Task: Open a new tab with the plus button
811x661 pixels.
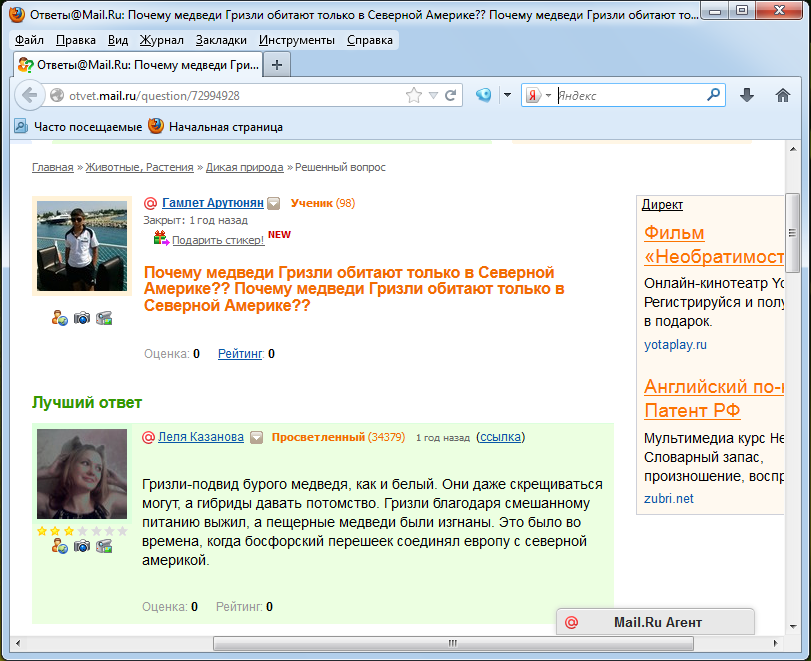Action: point(277,65)
